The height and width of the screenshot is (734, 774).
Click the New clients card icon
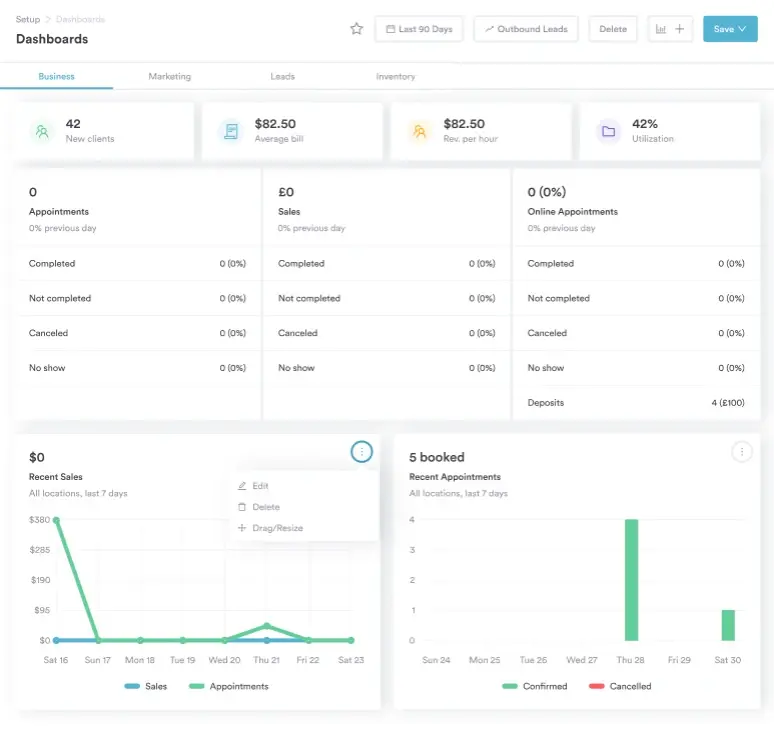coord(42,131)
